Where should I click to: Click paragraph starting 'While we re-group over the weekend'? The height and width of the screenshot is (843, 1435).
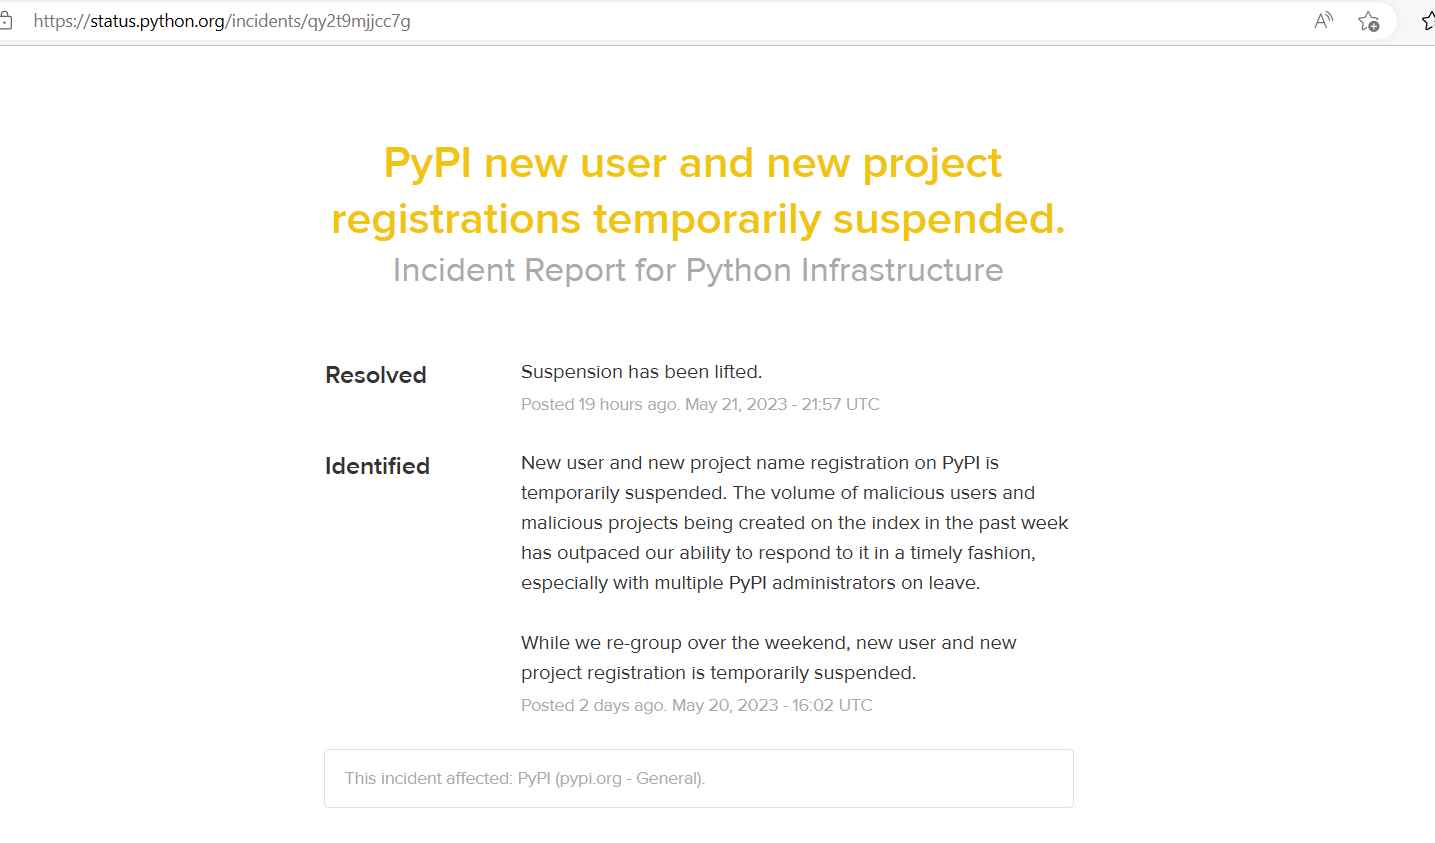pyautogui.click(x=768, y=657)
